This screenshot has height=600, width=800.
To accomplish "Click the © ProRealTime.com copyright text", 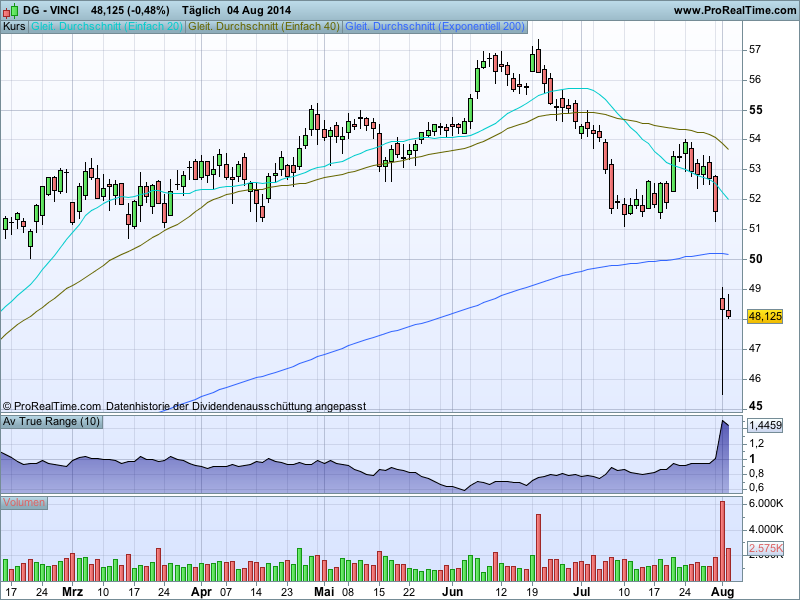I will pos(52,406).
